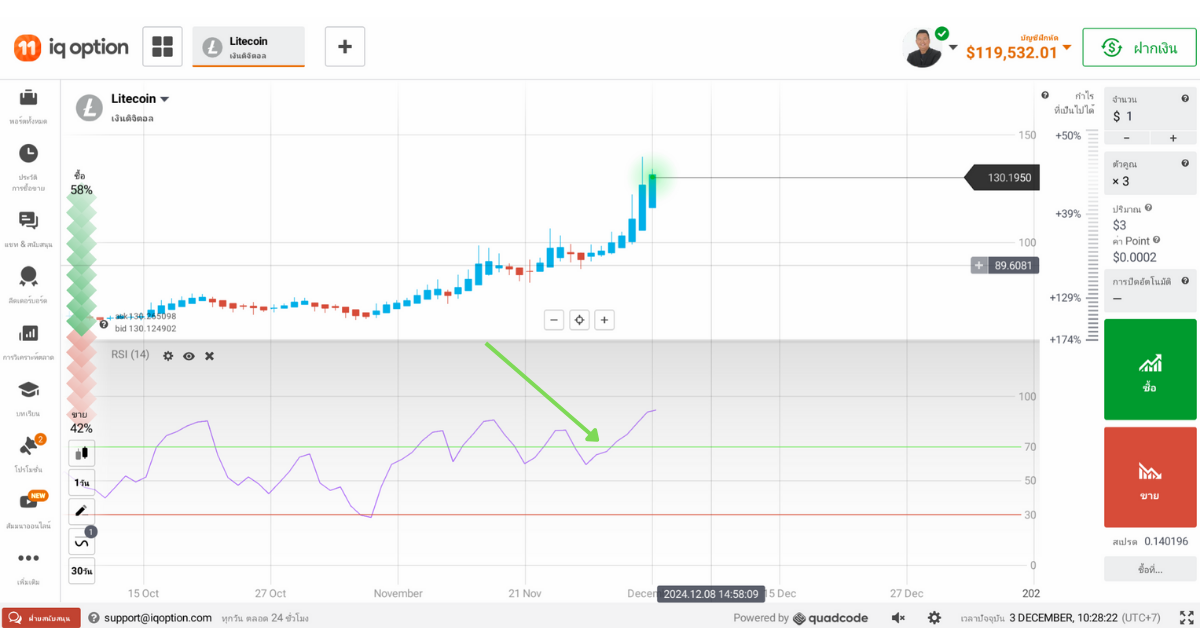Click the support@iqoption.com email link
This screenshot has width=1200, height=628.
pyautogui.click(x=158, y=618)
